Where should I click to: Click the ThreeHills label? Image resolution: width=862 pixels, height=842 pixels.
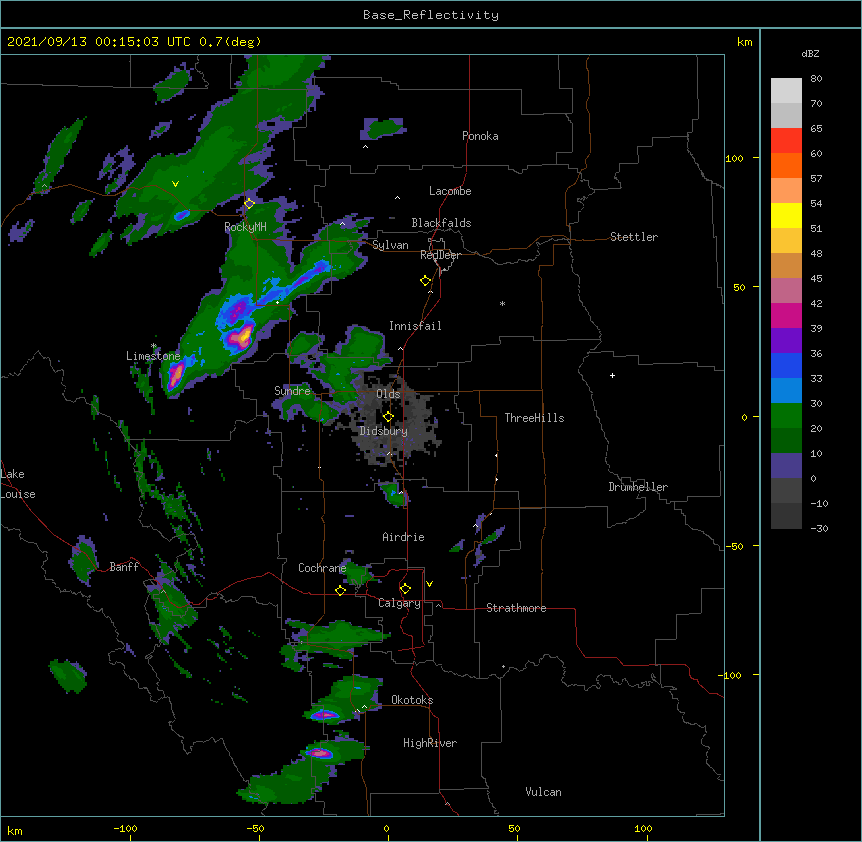click(x=534, y=418)
